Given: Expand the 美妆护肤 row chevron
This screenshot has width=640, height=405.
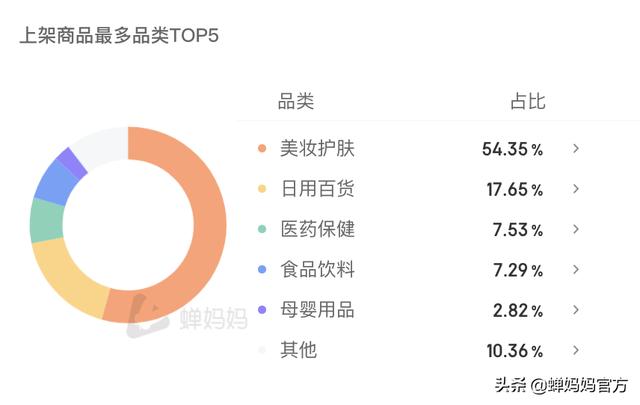Looking at the screenshot, I should 576,149.
